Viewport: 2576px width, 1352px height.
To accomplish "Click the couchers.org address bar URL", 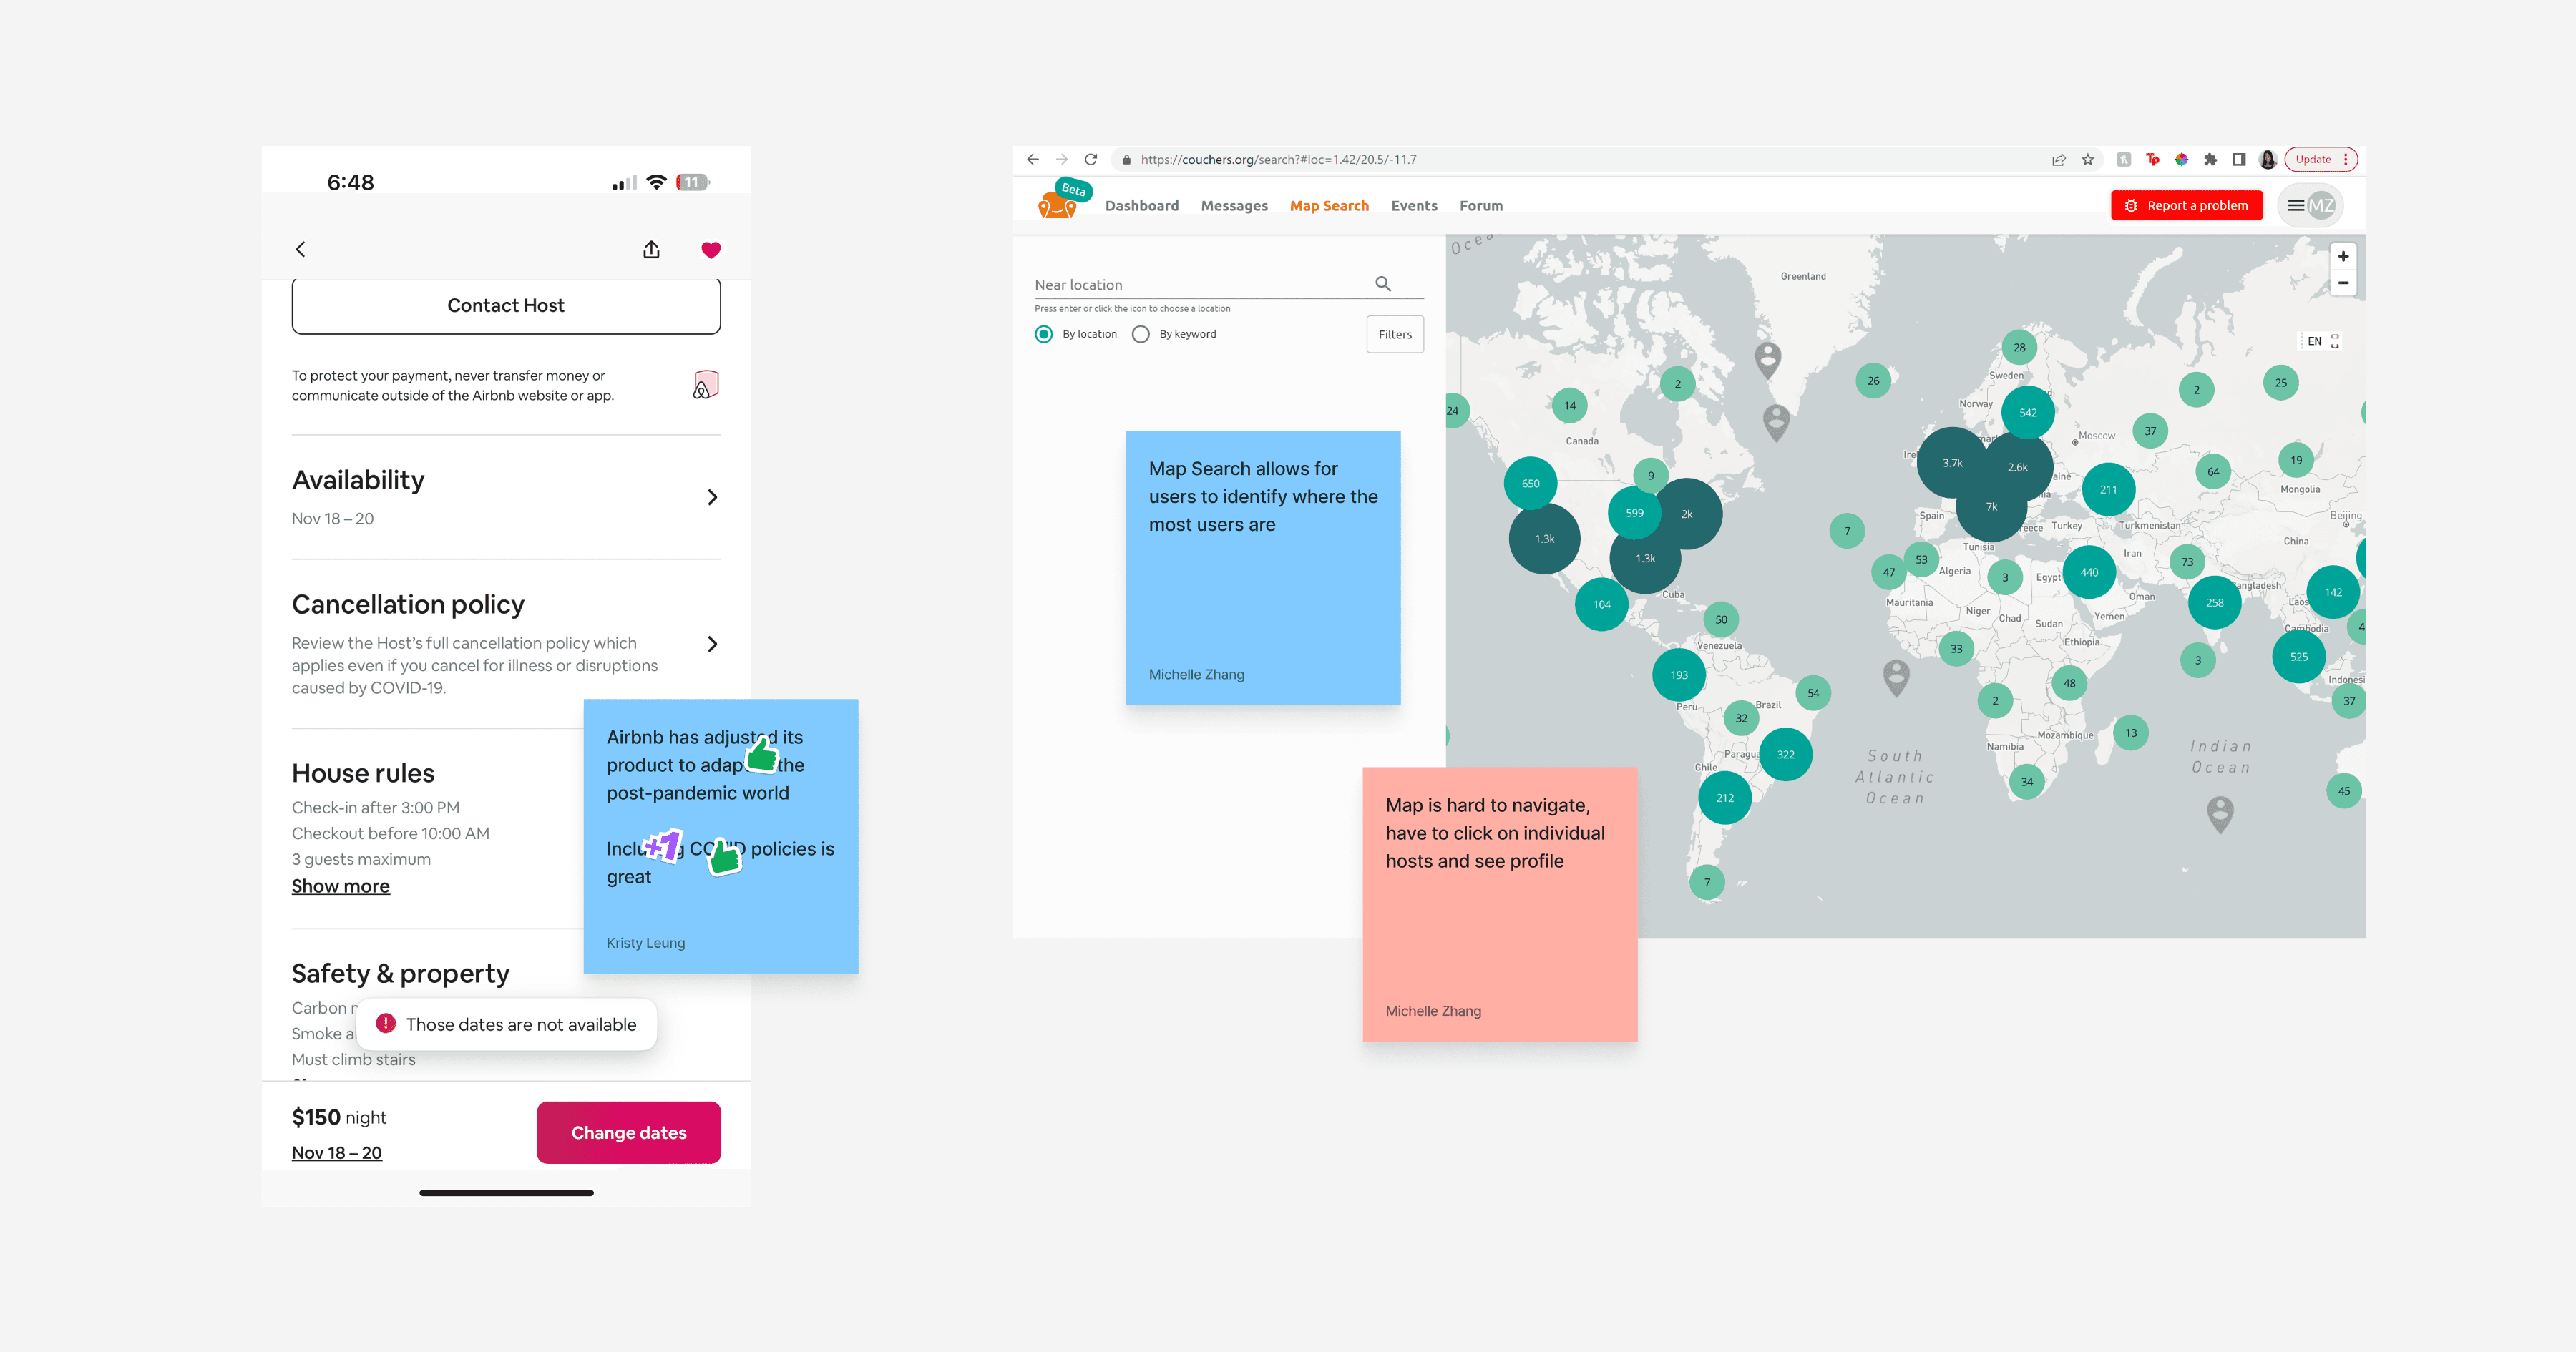I will [x=1278, y=159].
